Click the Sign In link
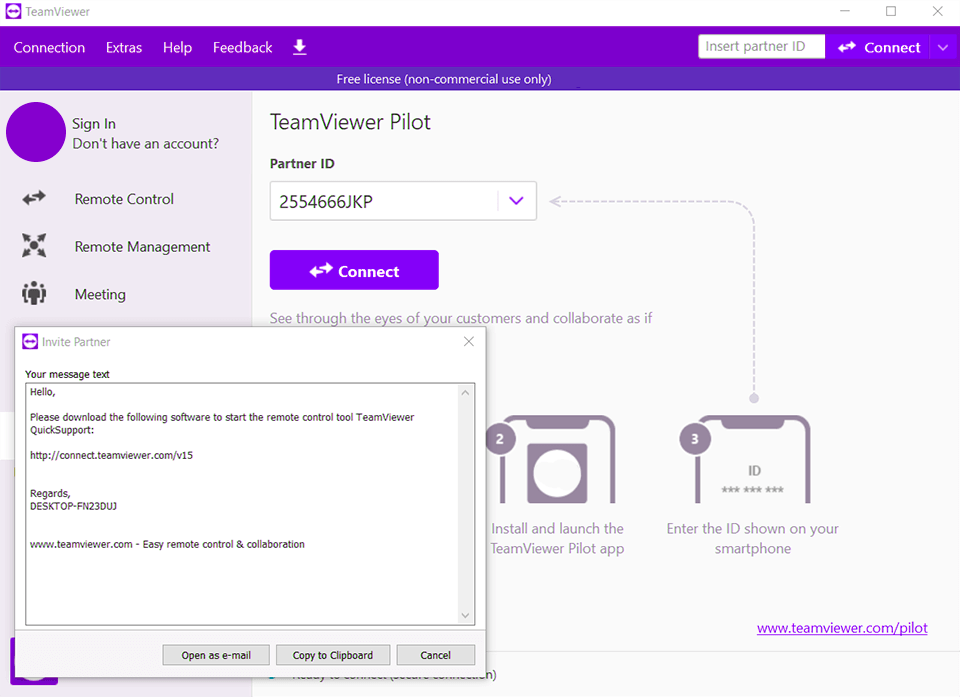 [94, 124]
